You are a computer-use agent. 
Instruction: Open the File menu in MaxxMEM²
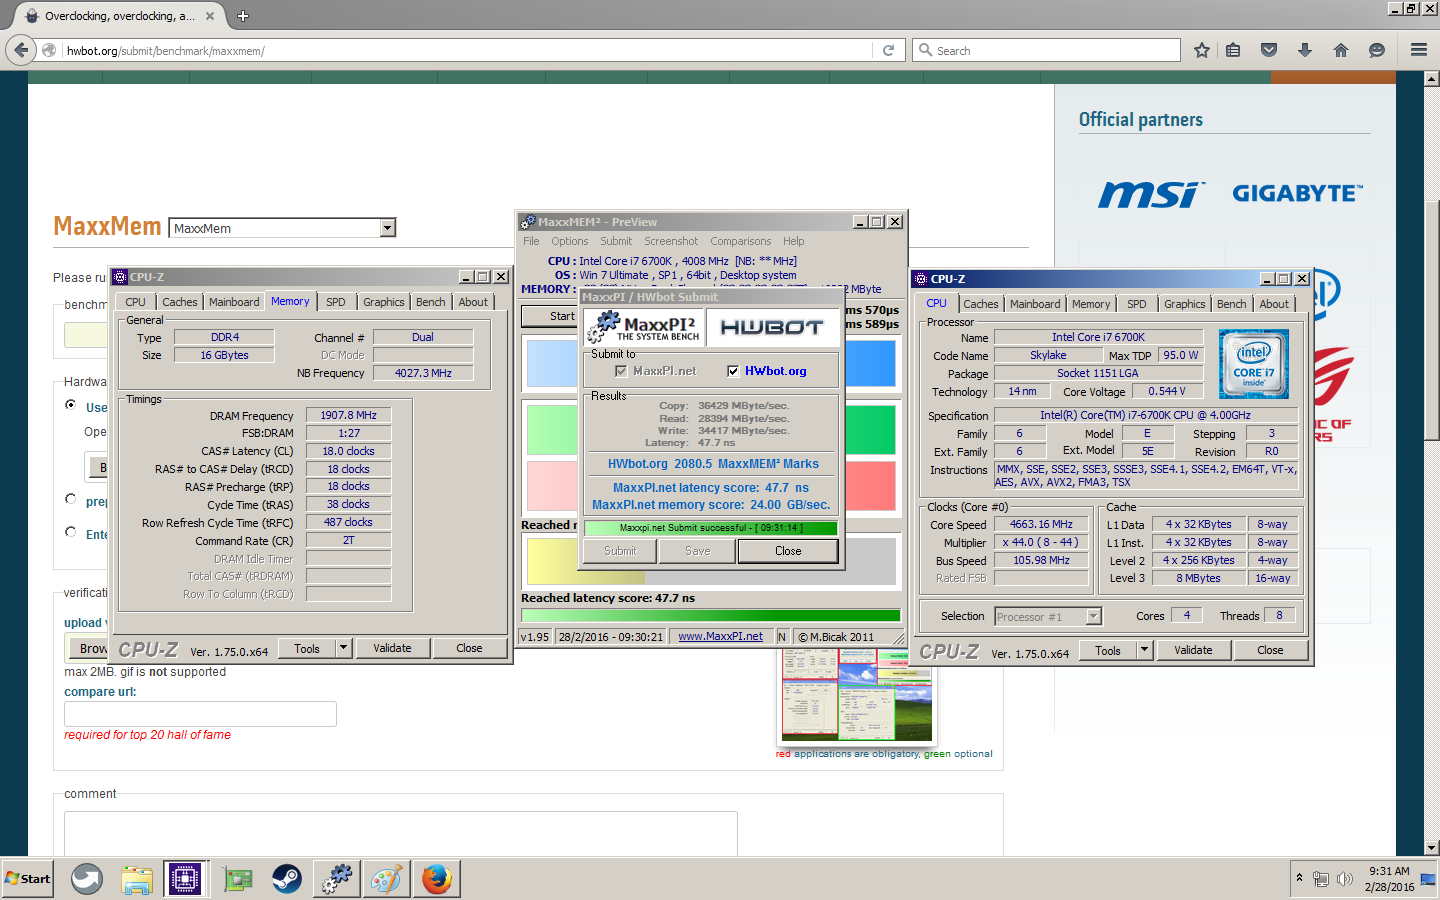point(531,241)
